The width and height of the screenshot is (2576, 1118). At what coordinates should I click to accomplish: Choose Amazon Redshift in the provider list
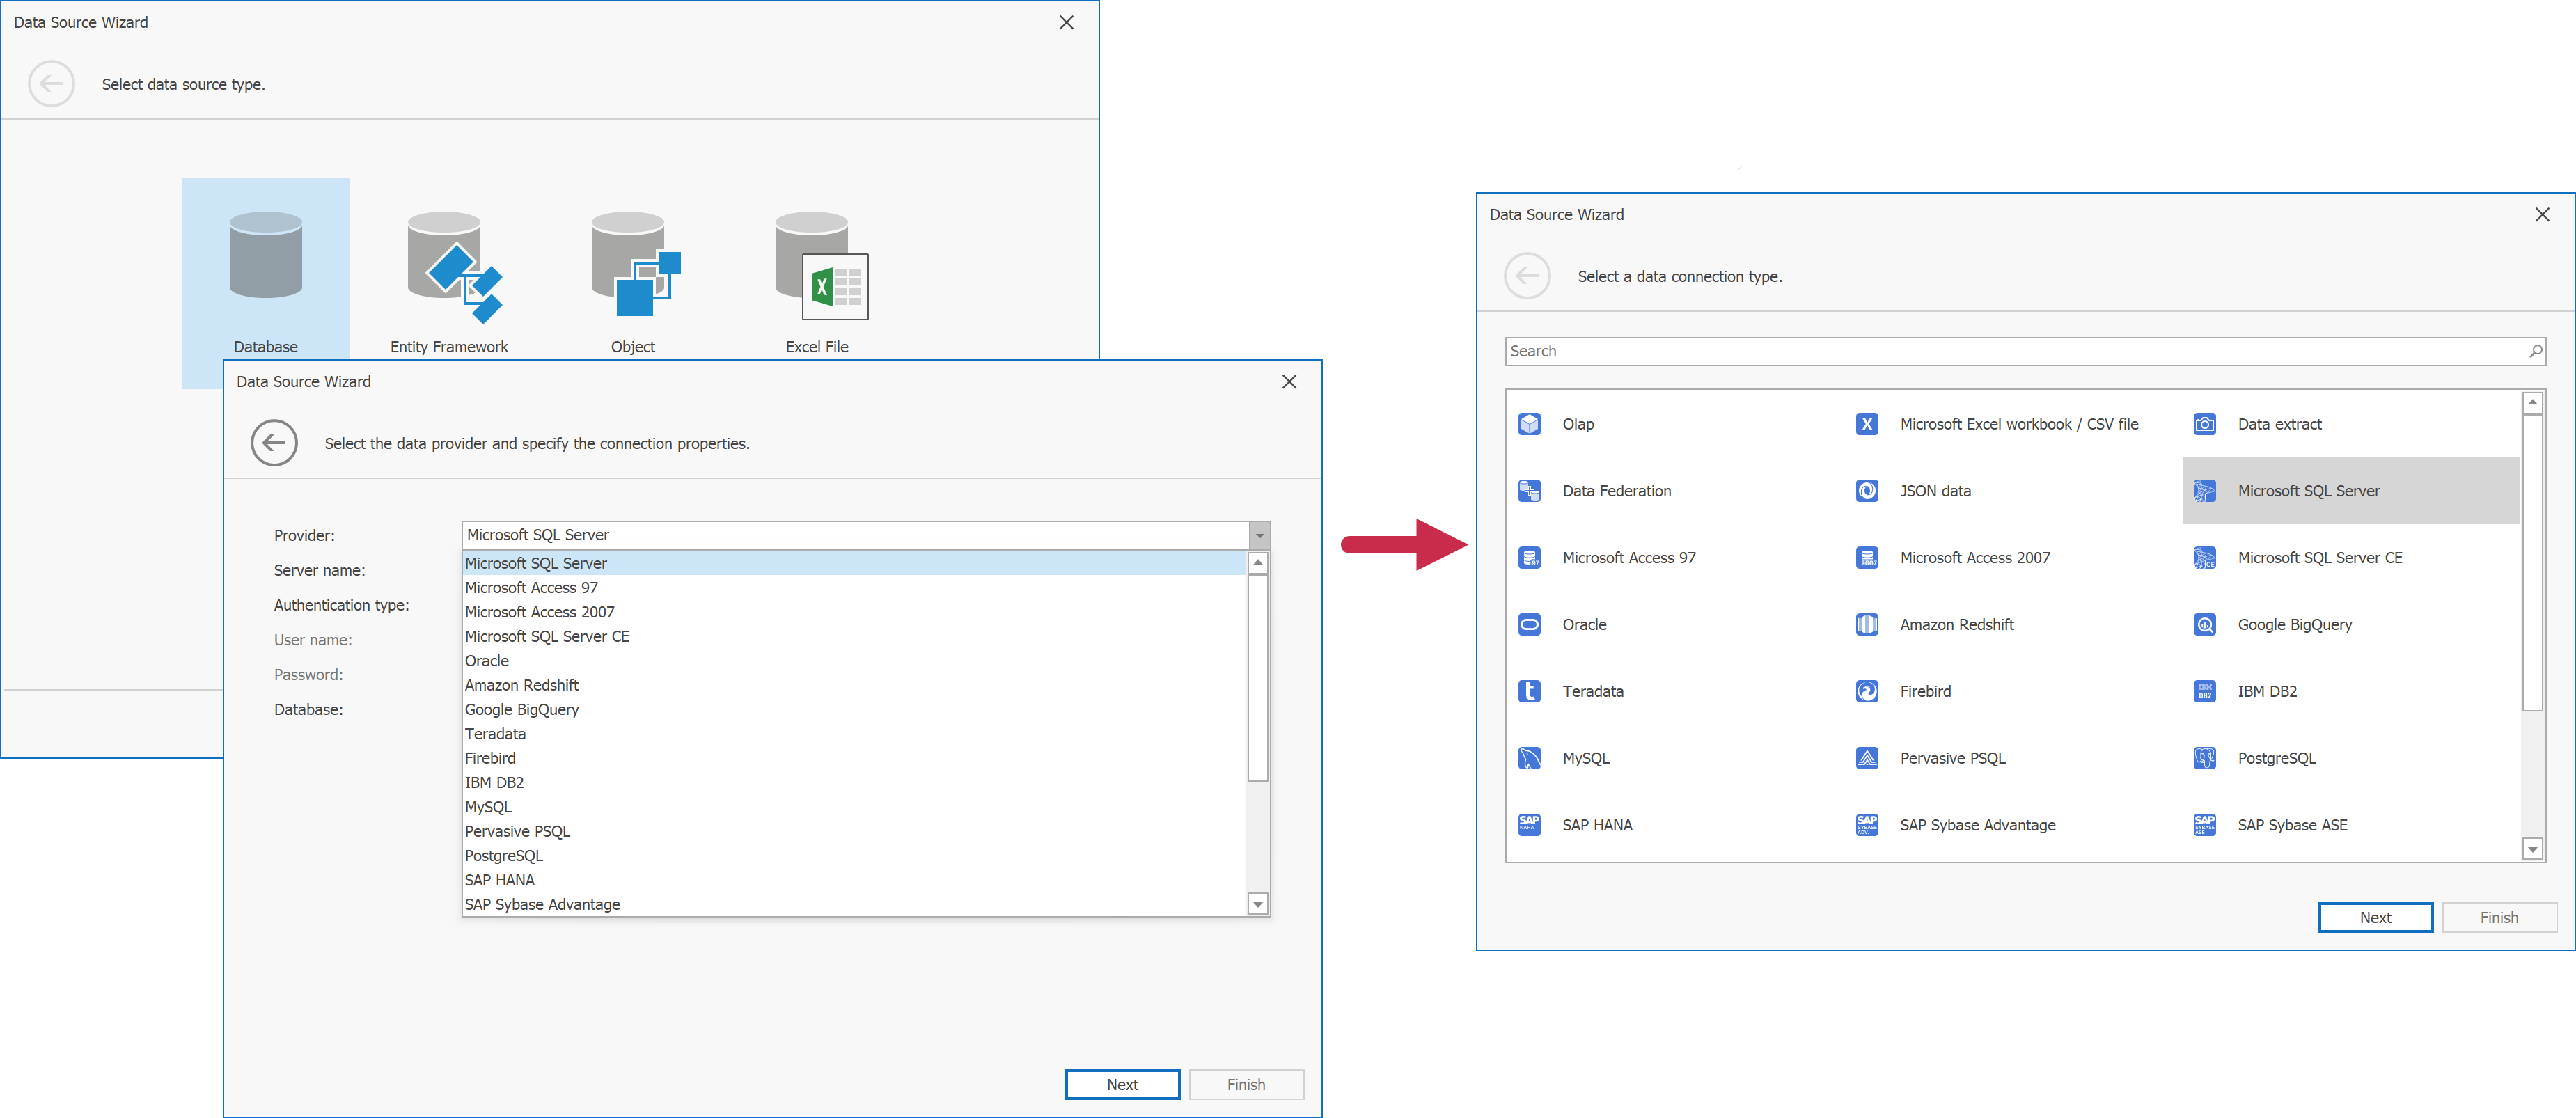854,685
